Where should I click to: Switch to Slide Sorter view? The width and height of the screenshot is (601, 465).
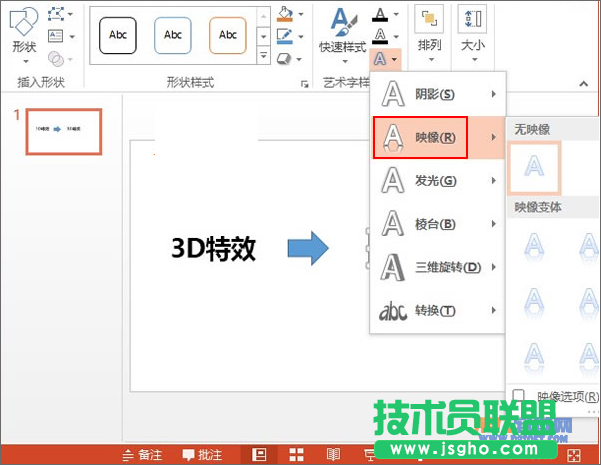[x=296, y=455]
